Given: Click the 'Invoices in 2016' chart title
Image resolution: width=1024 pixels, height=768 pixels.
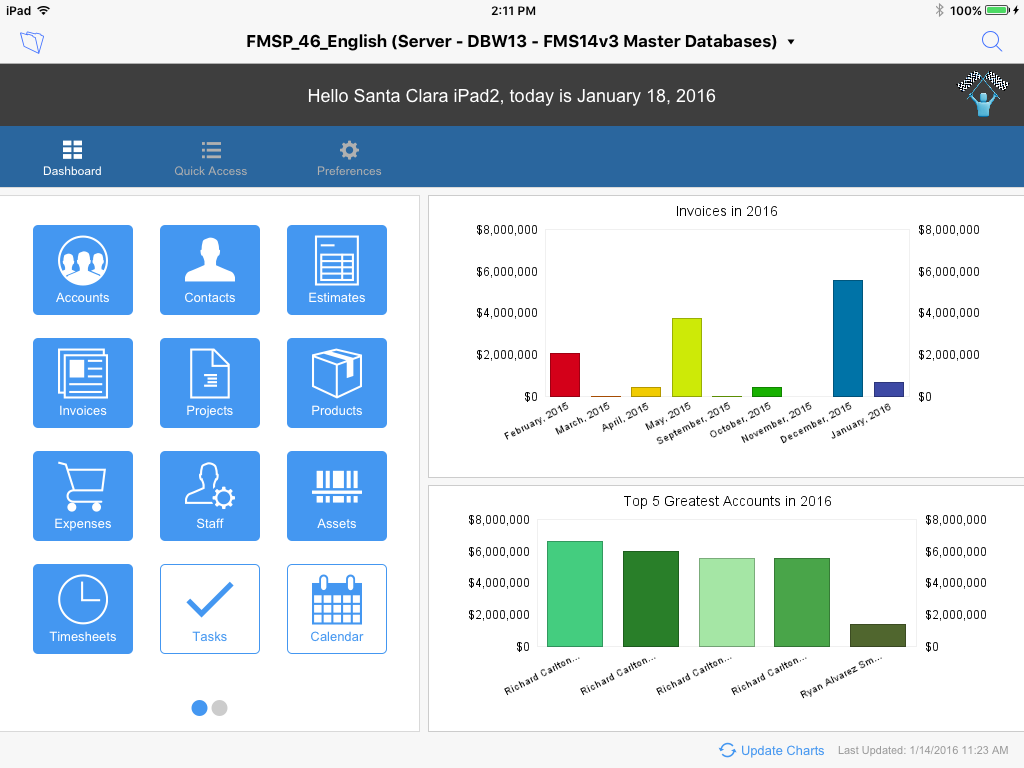Looking at the screenshot, I should click(726, 211).
